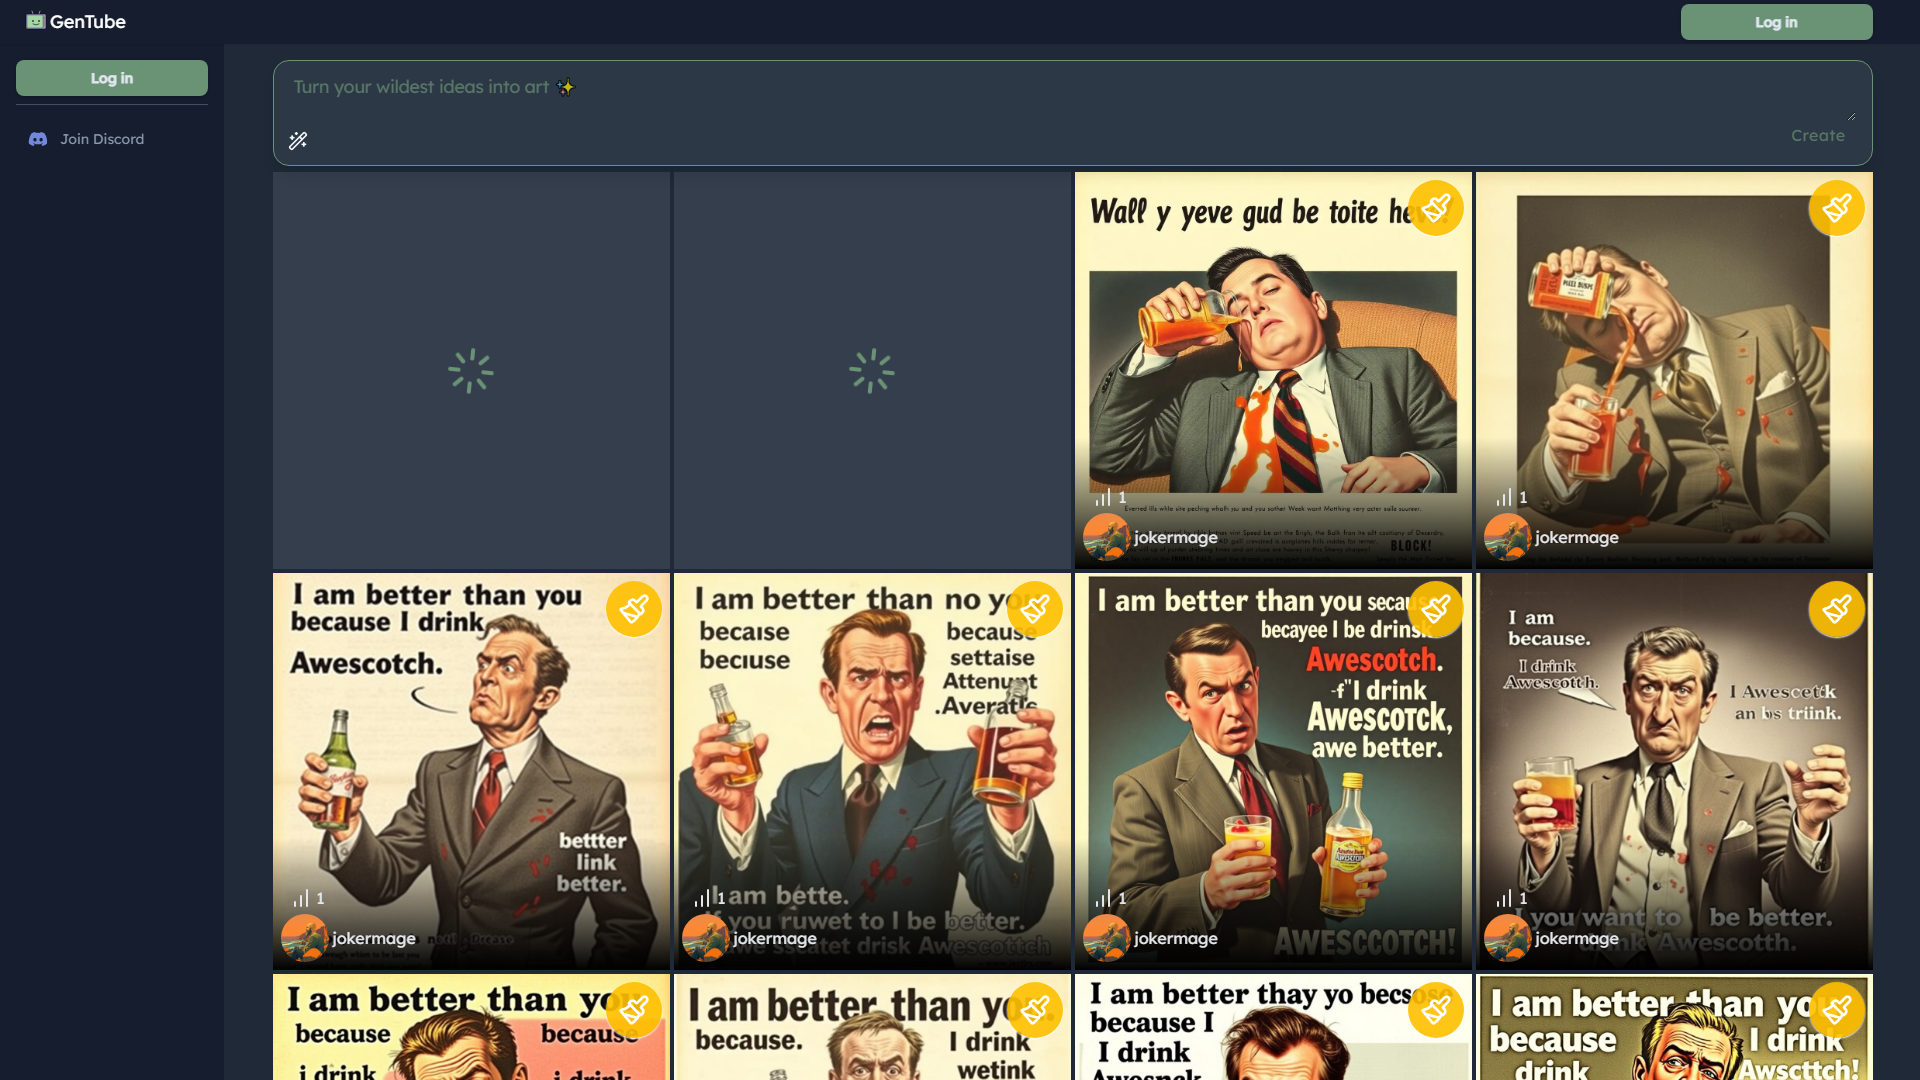Open the jokermage username on the 'an bs triink' poster
The height and width of the screenshot is (1080, 1920).
click(1577, 939)
